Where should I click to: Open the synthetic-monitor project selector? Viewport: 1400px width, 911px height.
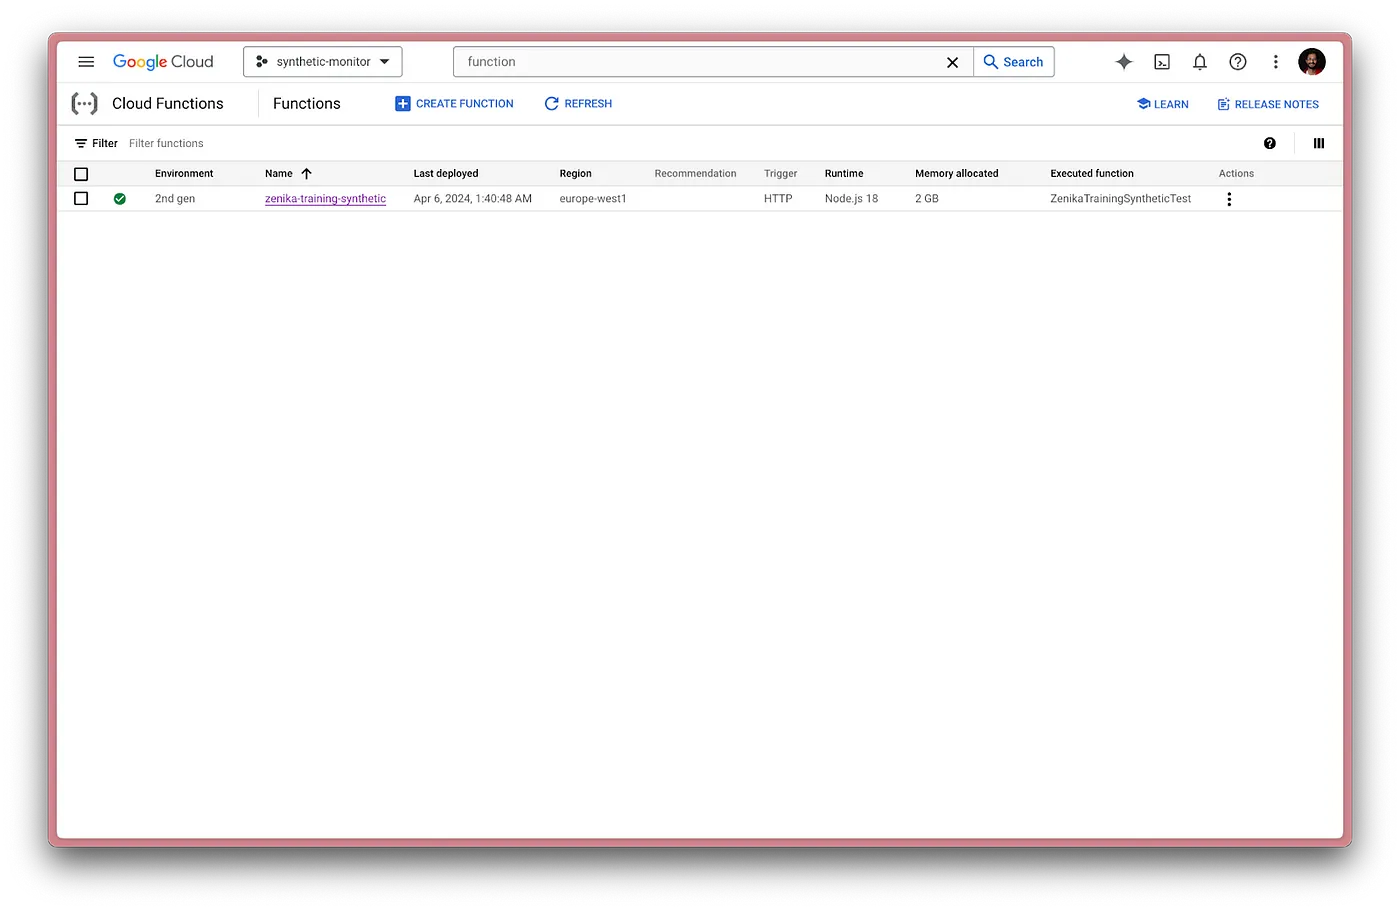[x=323, y=62]
